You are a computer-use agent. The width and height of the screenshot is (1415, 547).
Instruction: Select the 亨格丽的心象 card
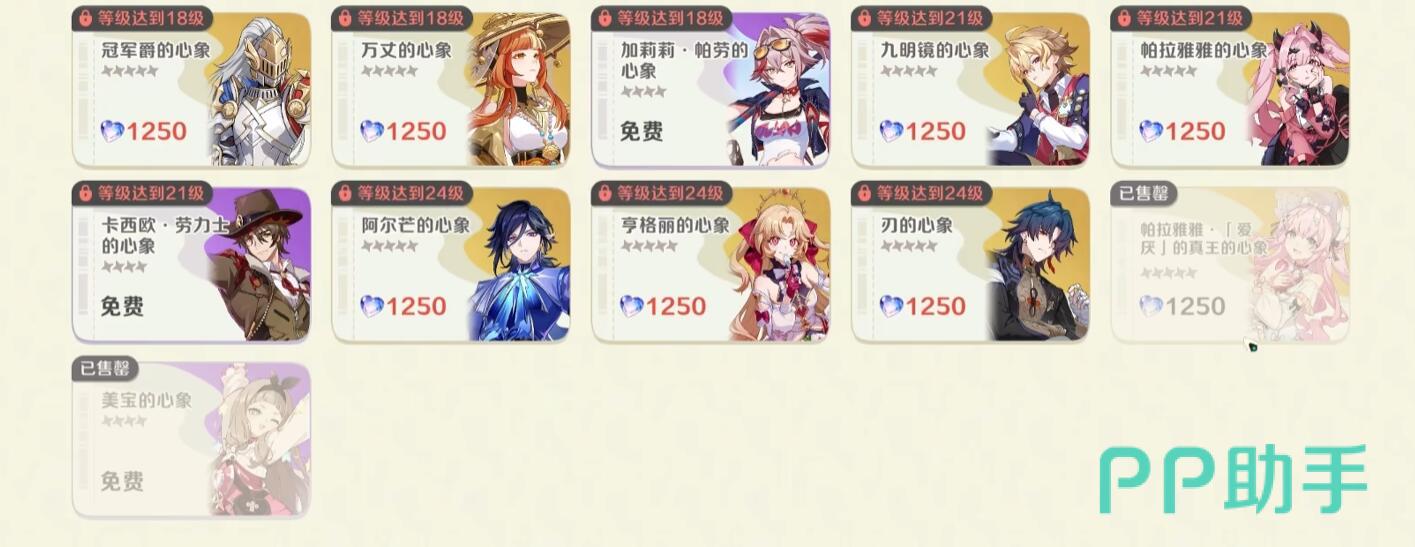[x=711, y=265]
